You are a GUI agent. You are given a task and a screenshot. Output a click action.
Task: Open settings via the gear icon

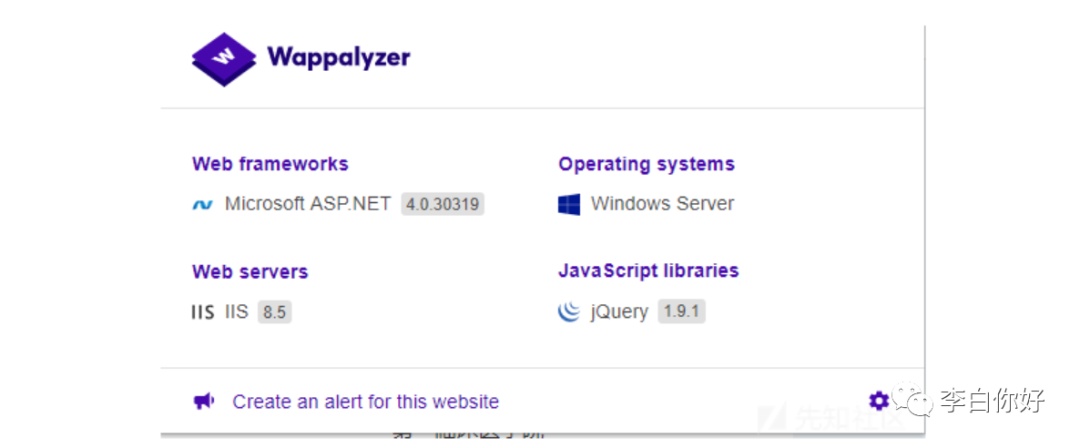878,400
